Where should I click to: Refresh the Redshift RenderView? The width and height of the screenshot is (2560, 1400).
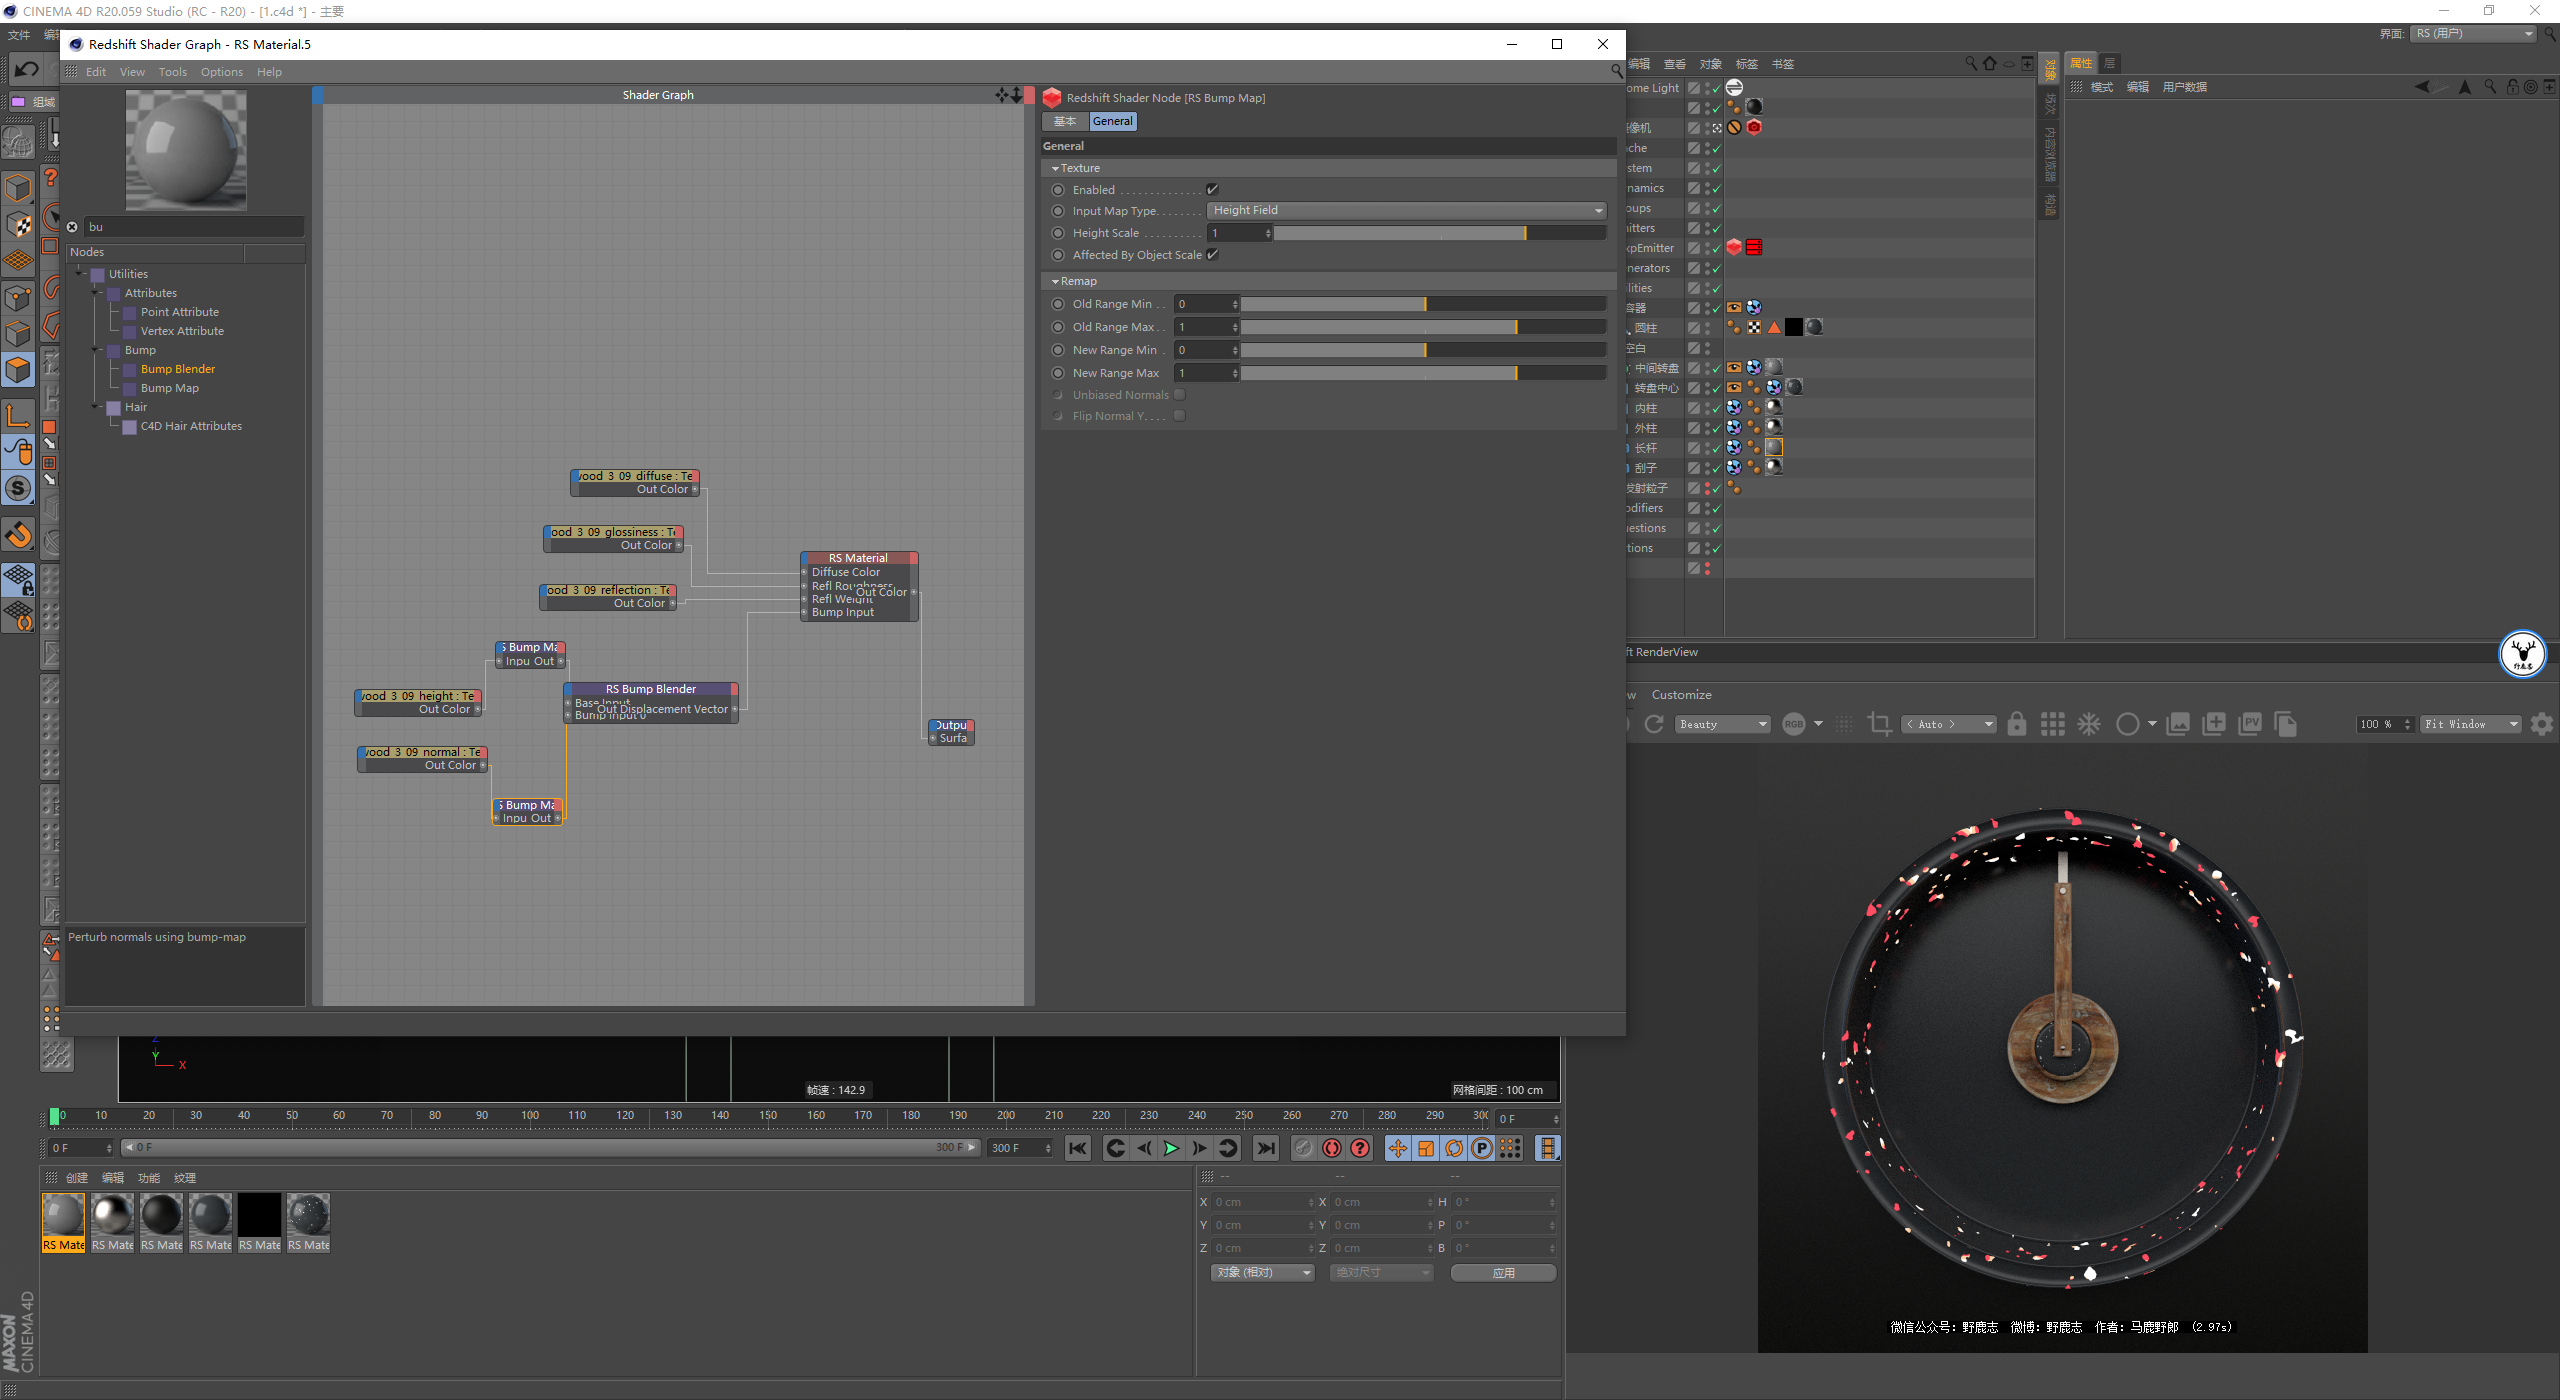1654,724
